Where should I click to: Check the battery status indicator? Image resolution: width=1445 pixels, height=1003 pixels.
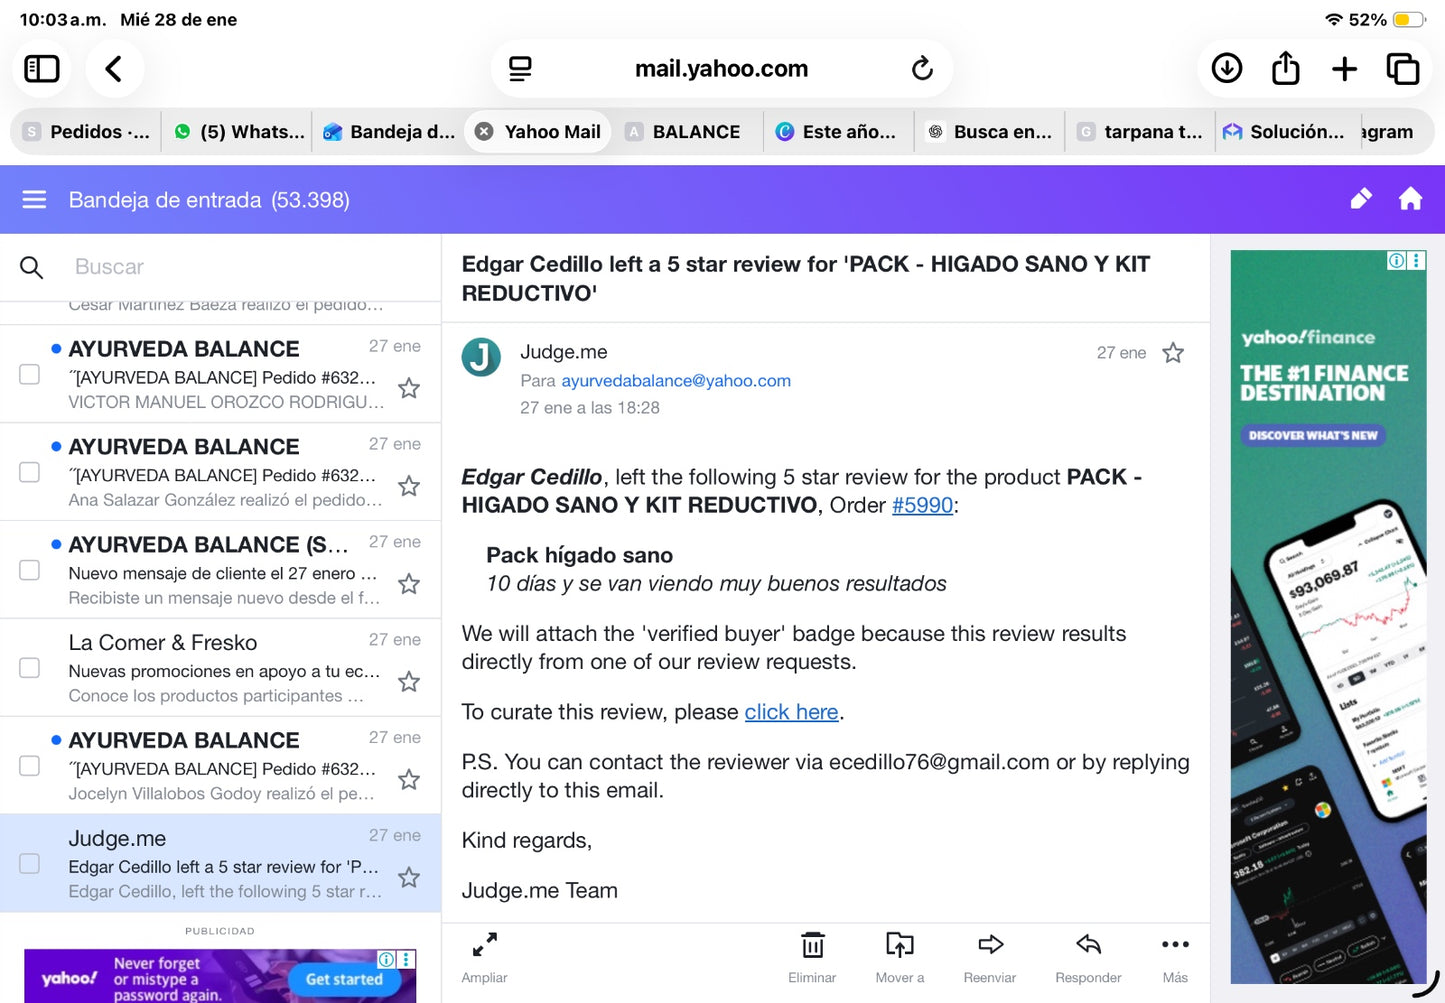[x=1409, y=20]
